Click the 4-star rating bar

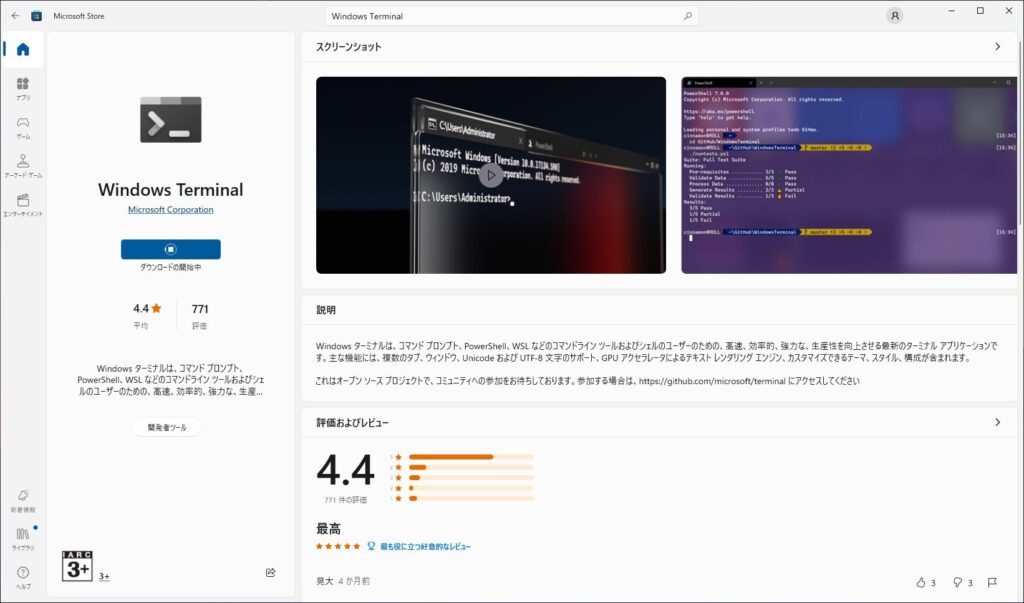pyautogui.click(x=471, y=467)
